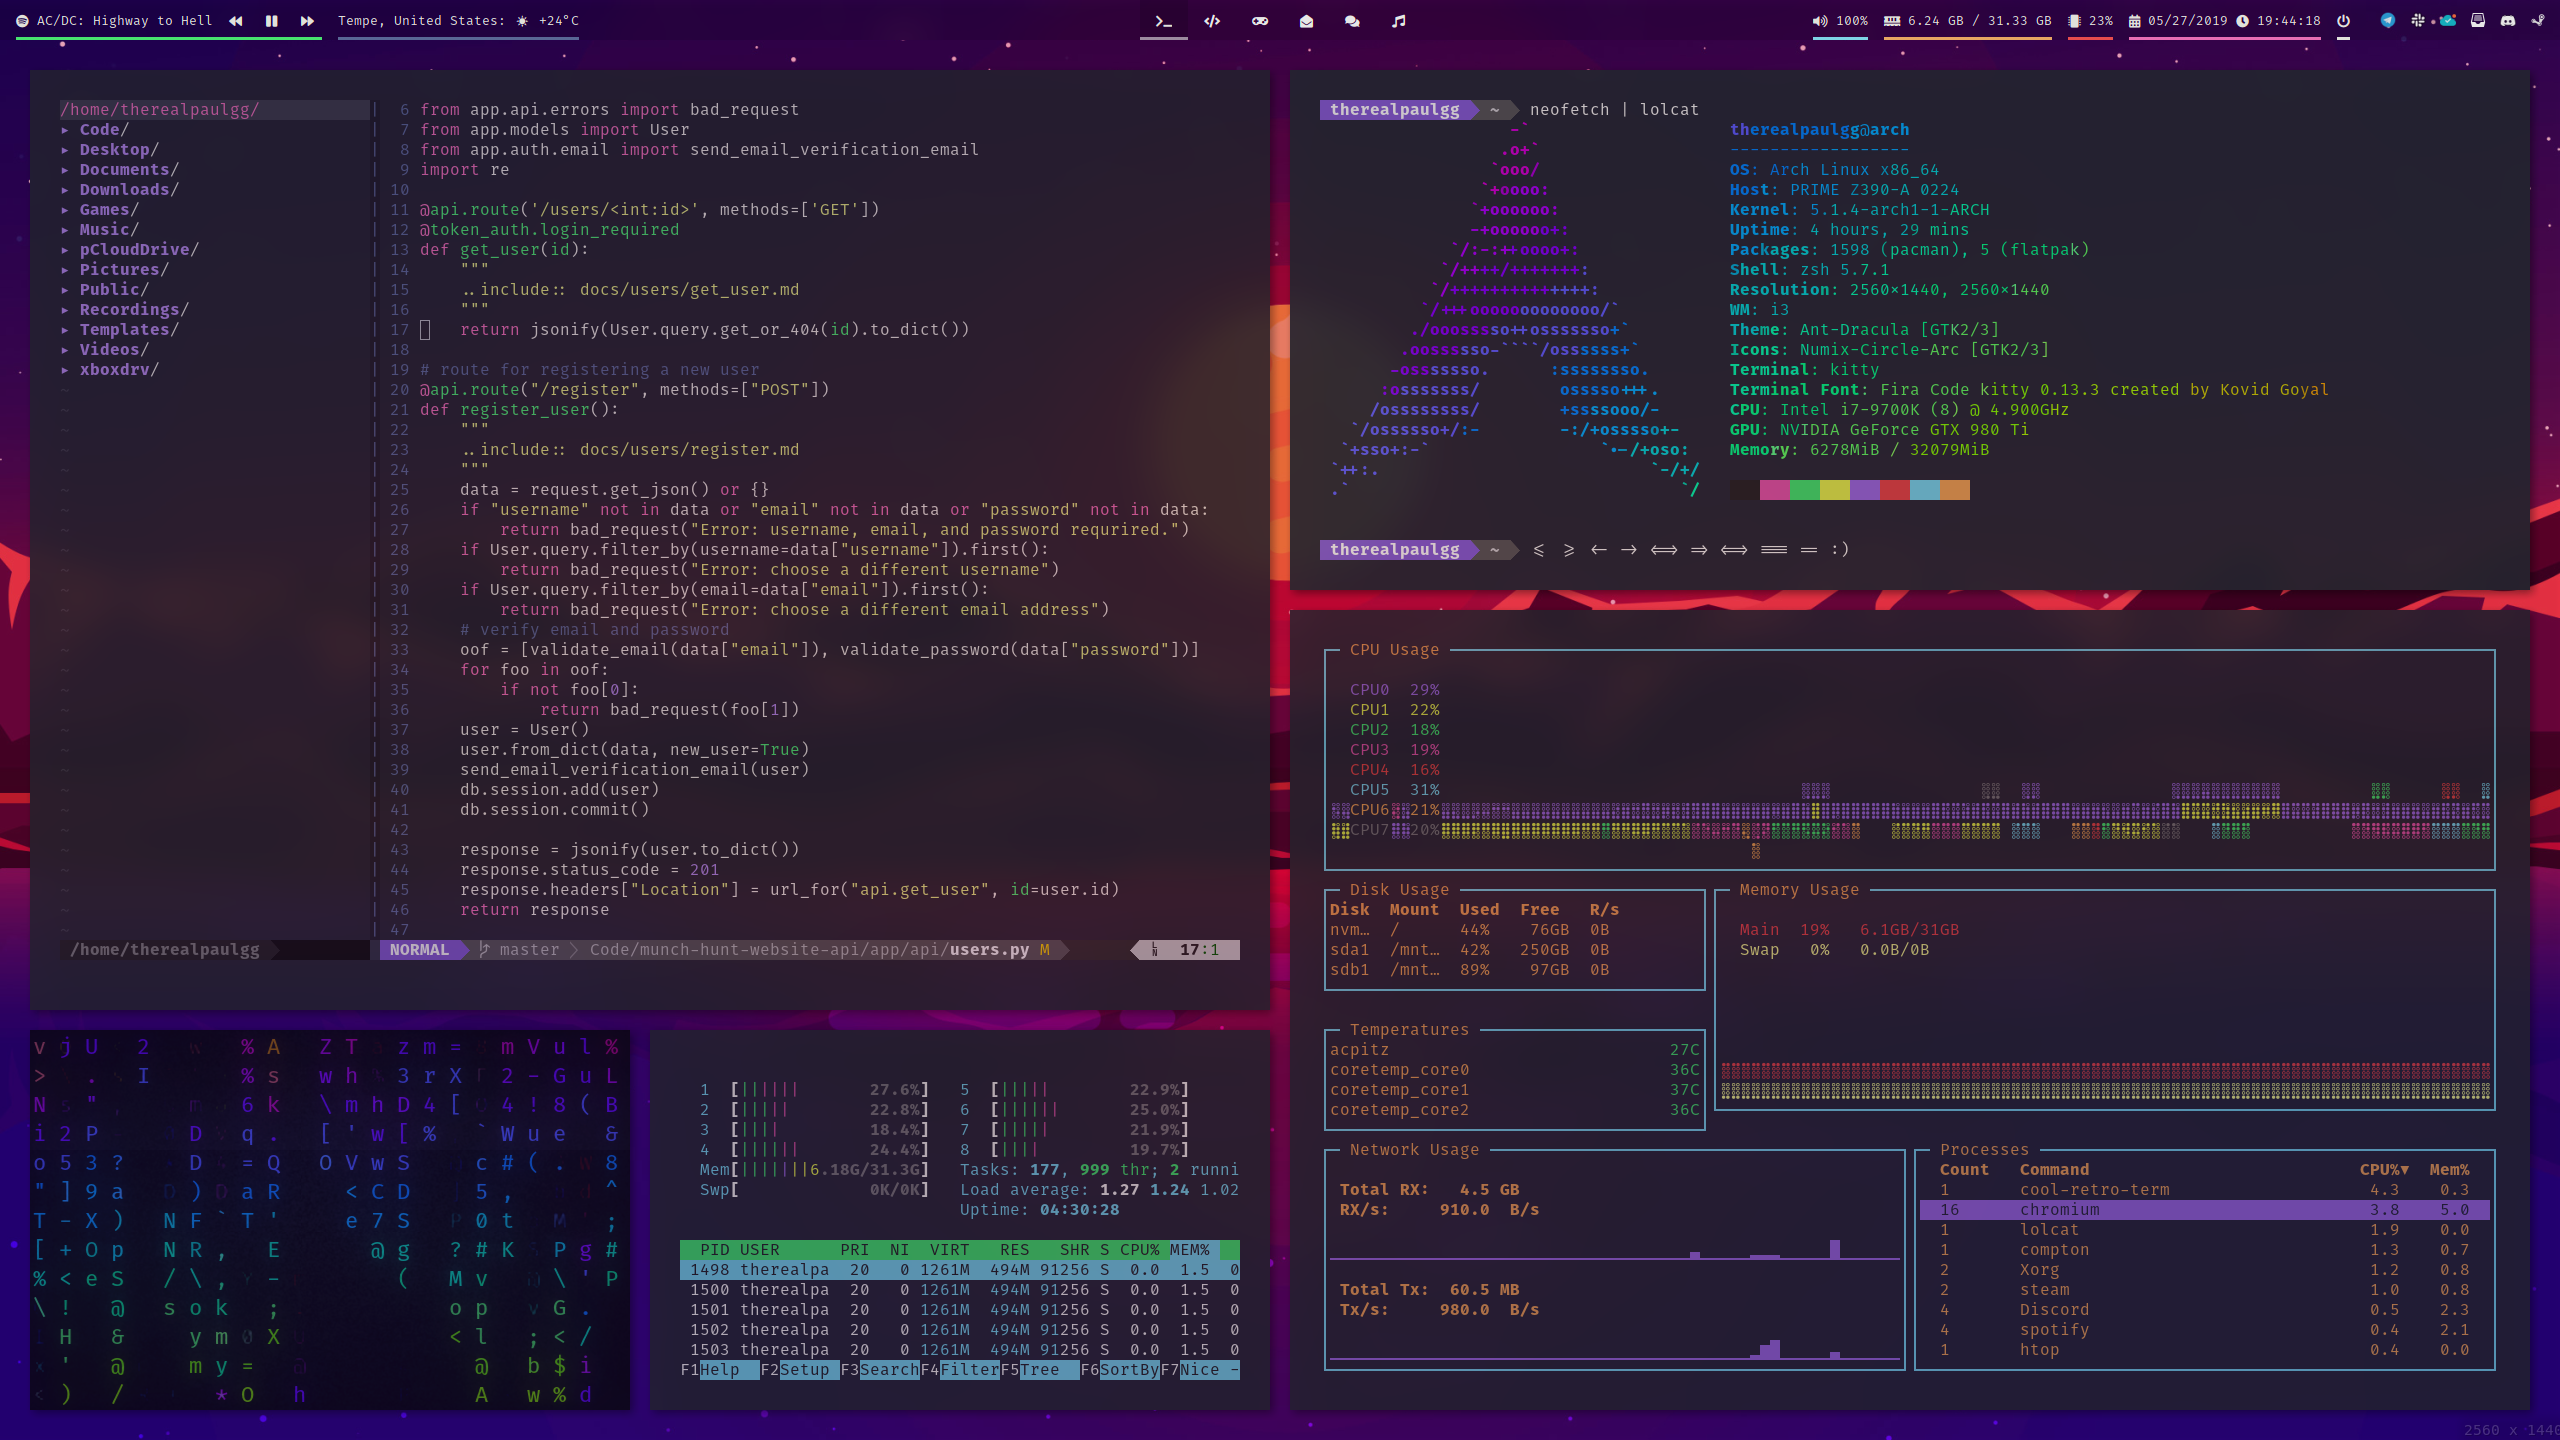Click the PID column header in htop
Image resolution: width=2560 pixels, height=1440 pixels.
(715, 1250)
